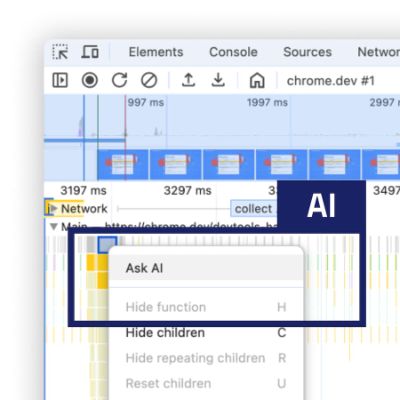Choose Hide function in the context menu
This screenshot has width=400, height=400.
[206, 307]
